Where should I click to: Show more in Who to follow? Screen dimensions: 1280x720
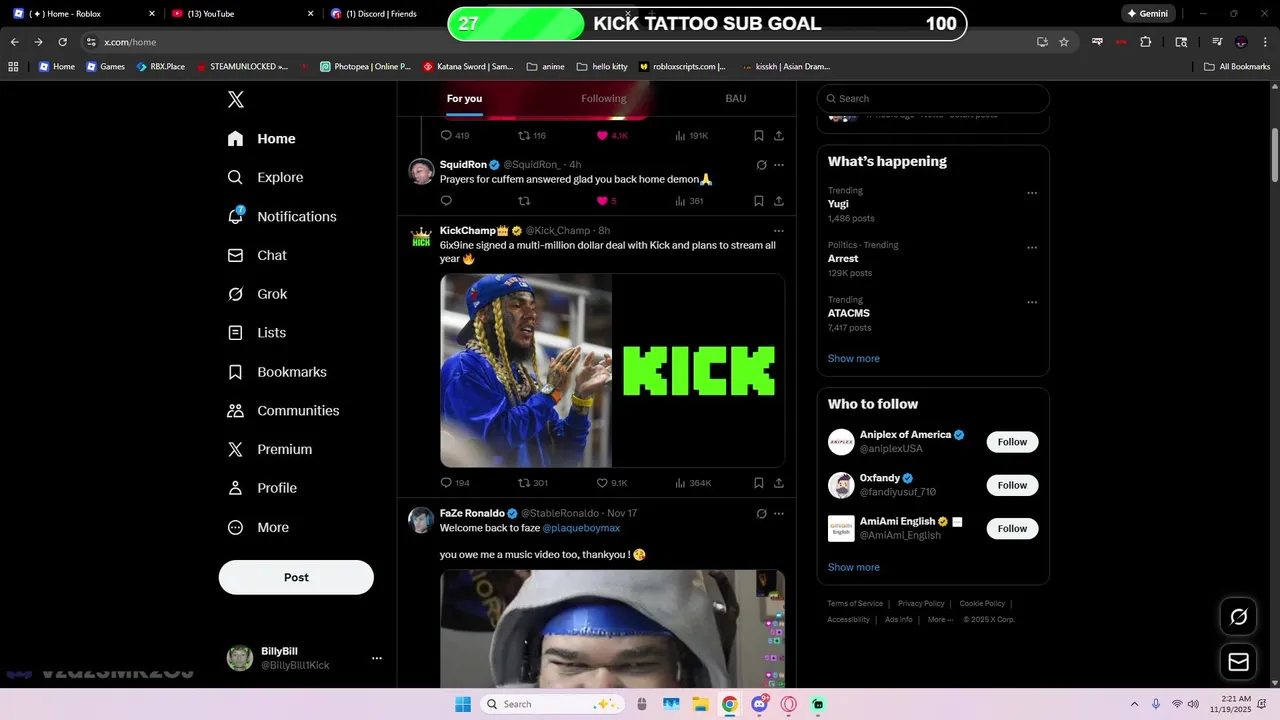click(854, 567)
